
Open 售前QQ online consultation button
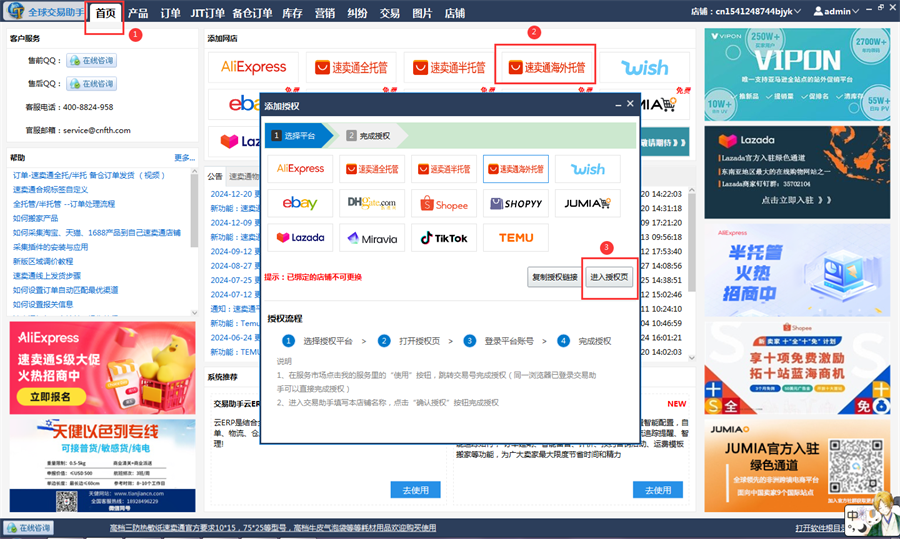point(92,60)
